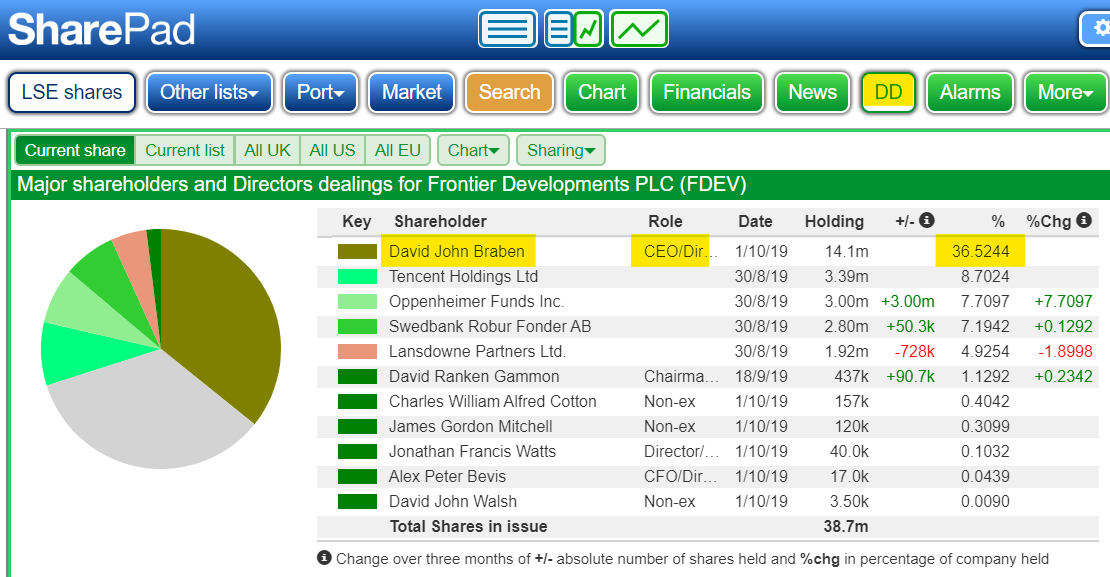Image resolution: width=1110 pixels, height=577 pixels.
Task: Select shareholder David Ranken Gammon
Action: click(x=474, y=377)
